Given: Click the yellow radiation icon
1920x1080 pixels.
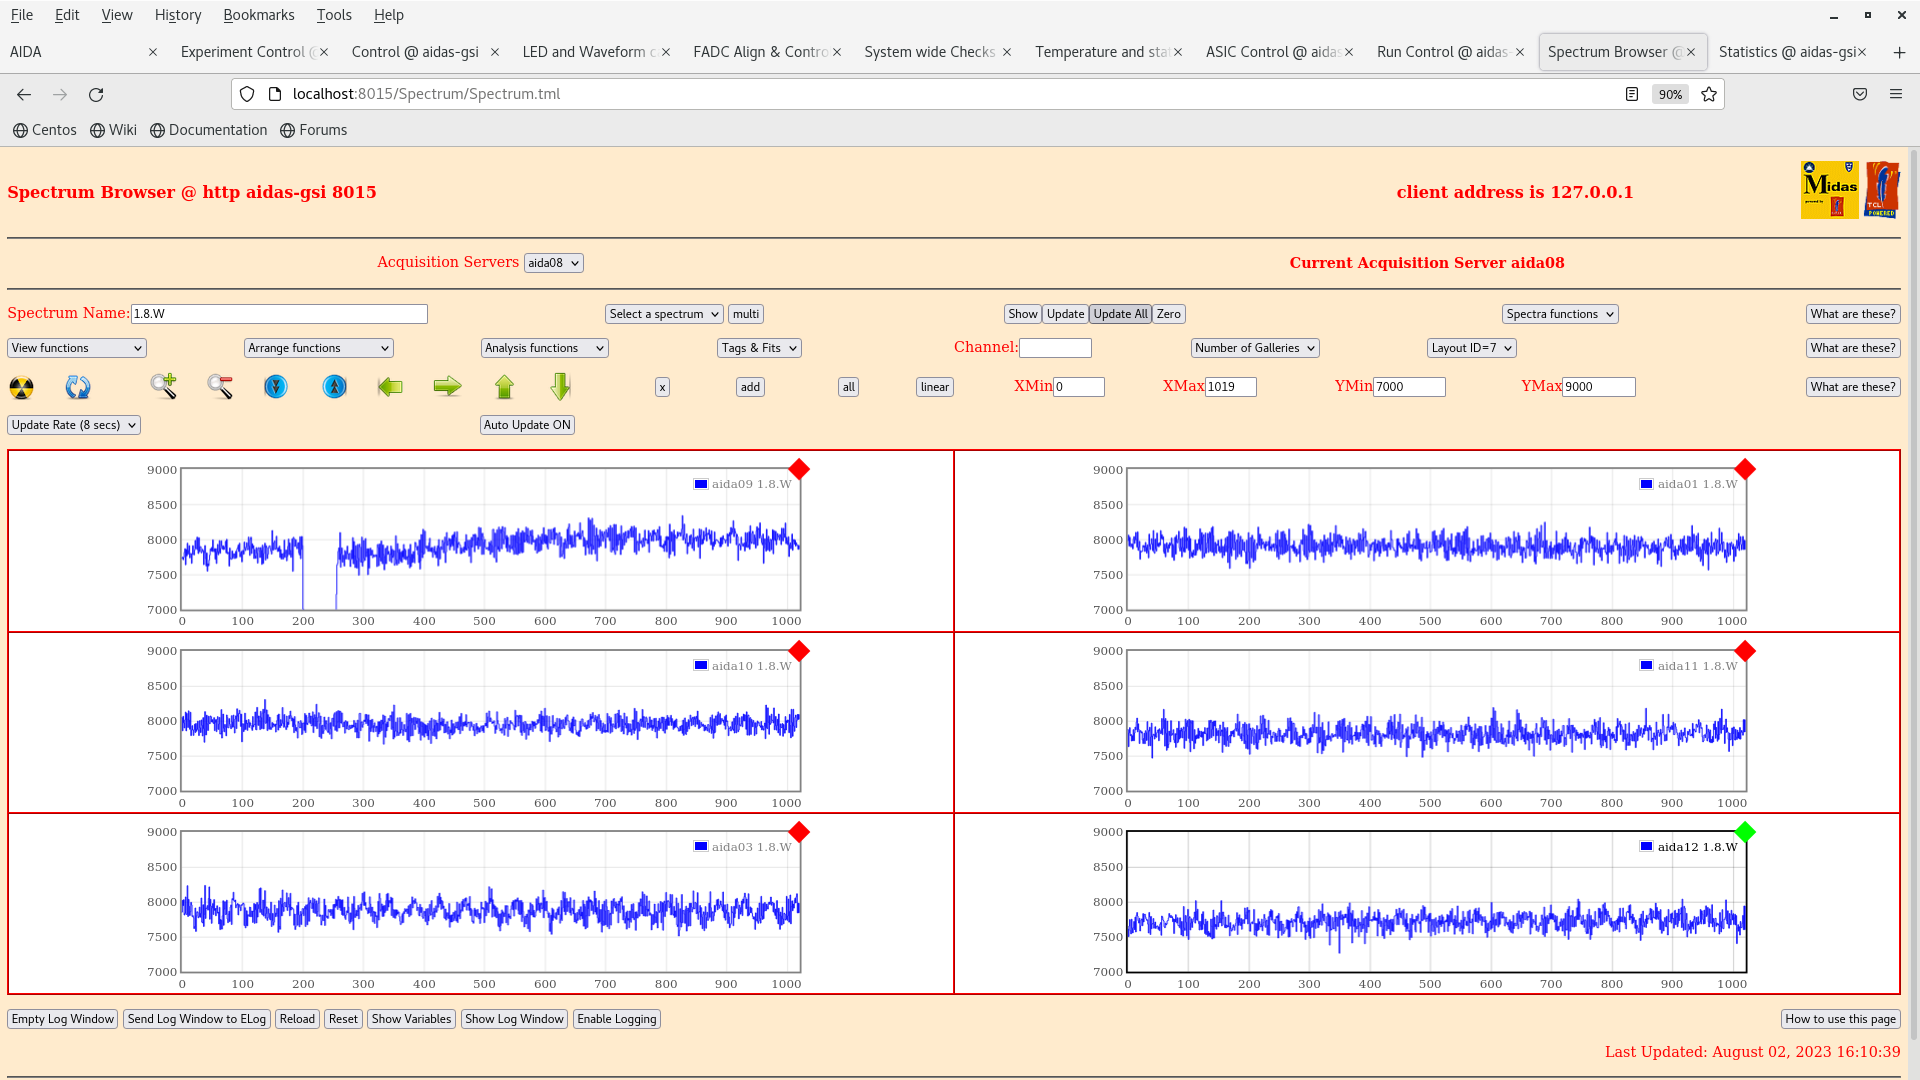Looking at the screenshot, I should [x=21, y=387].
